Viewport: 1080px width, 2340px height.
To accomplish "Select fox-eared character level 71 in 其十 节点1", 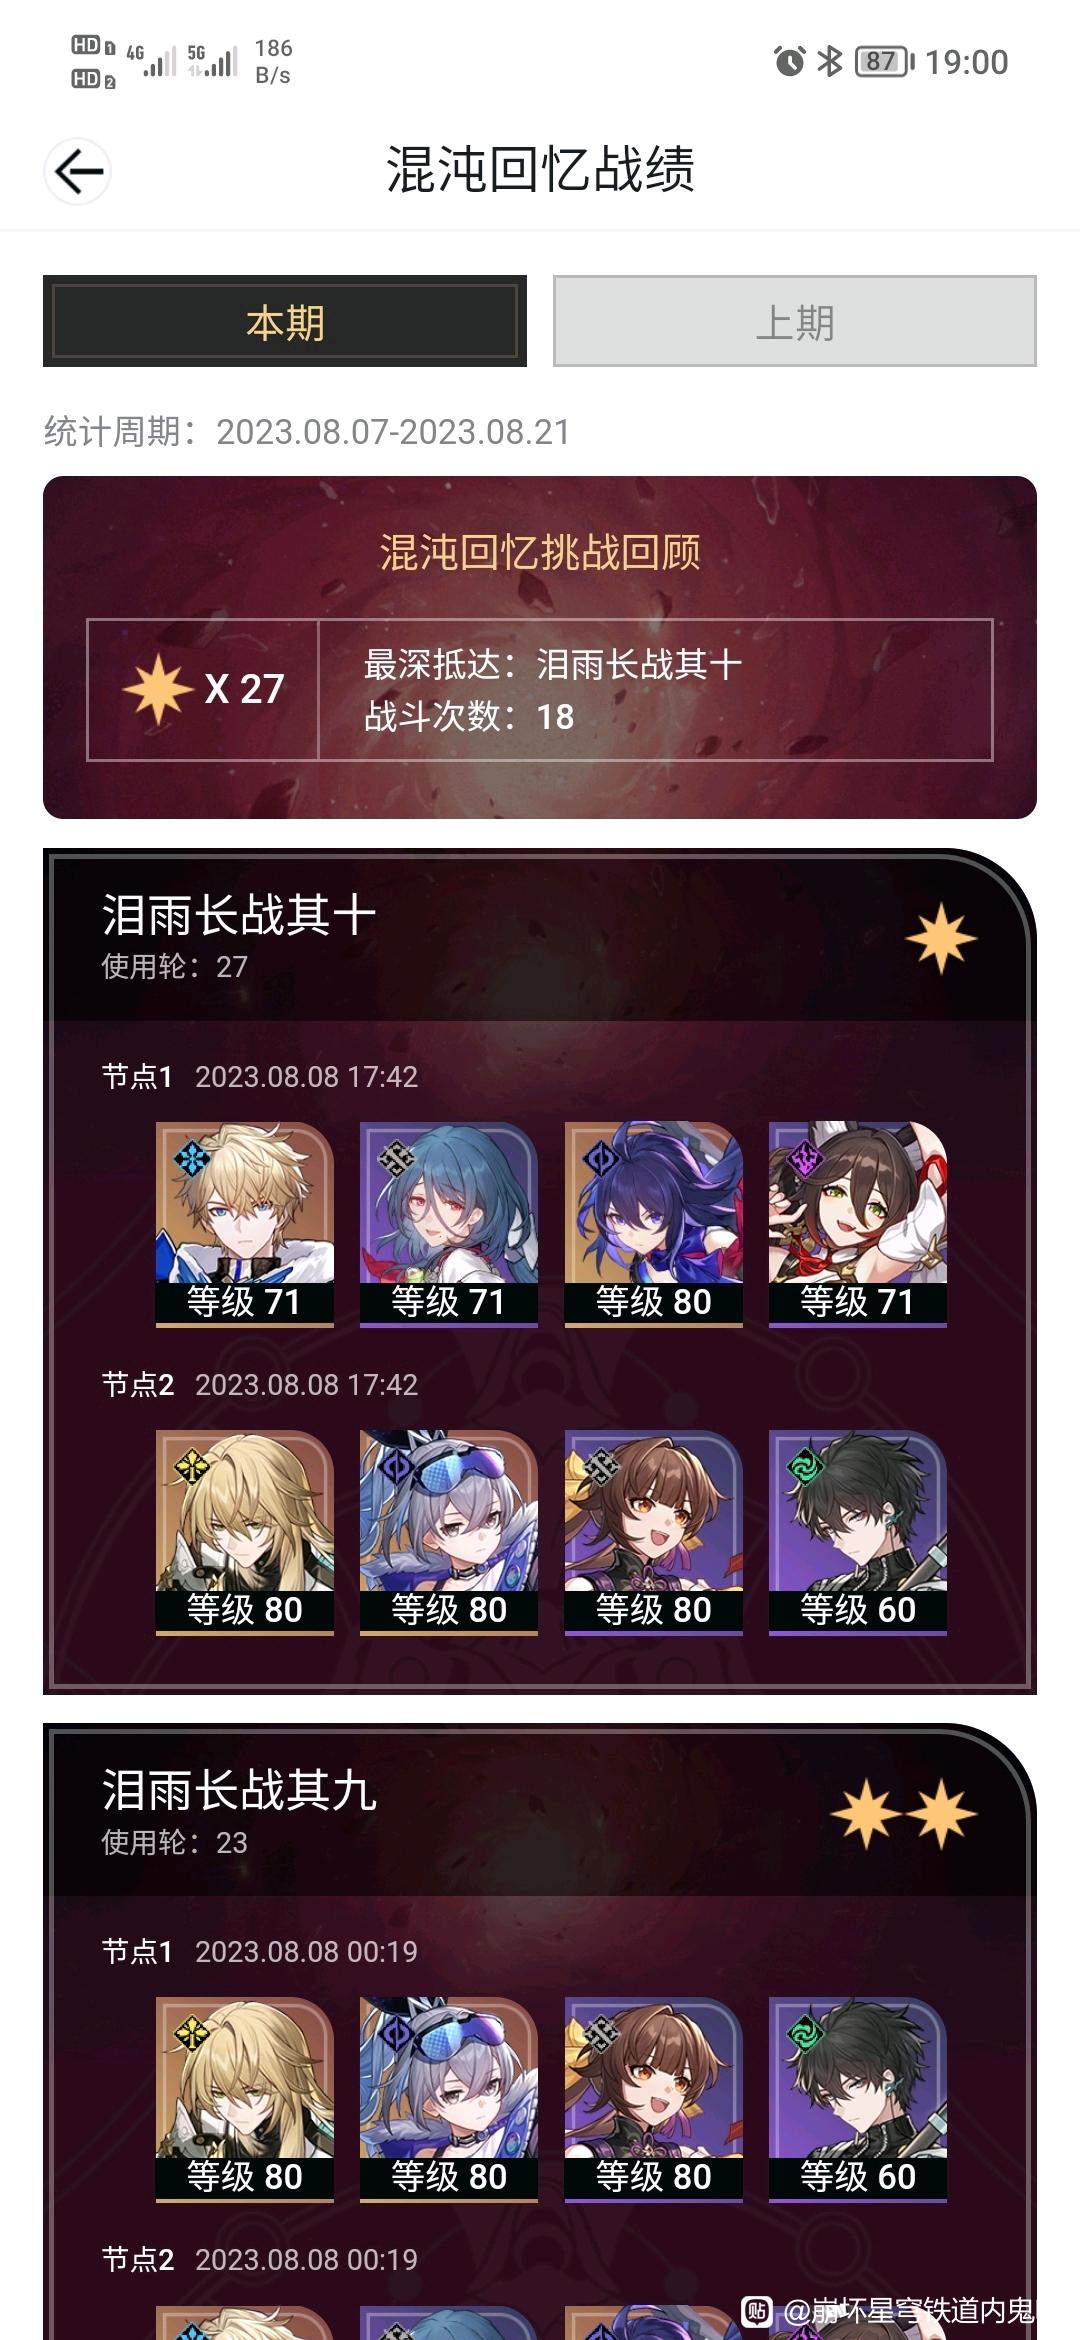I will click(858, 1224).
